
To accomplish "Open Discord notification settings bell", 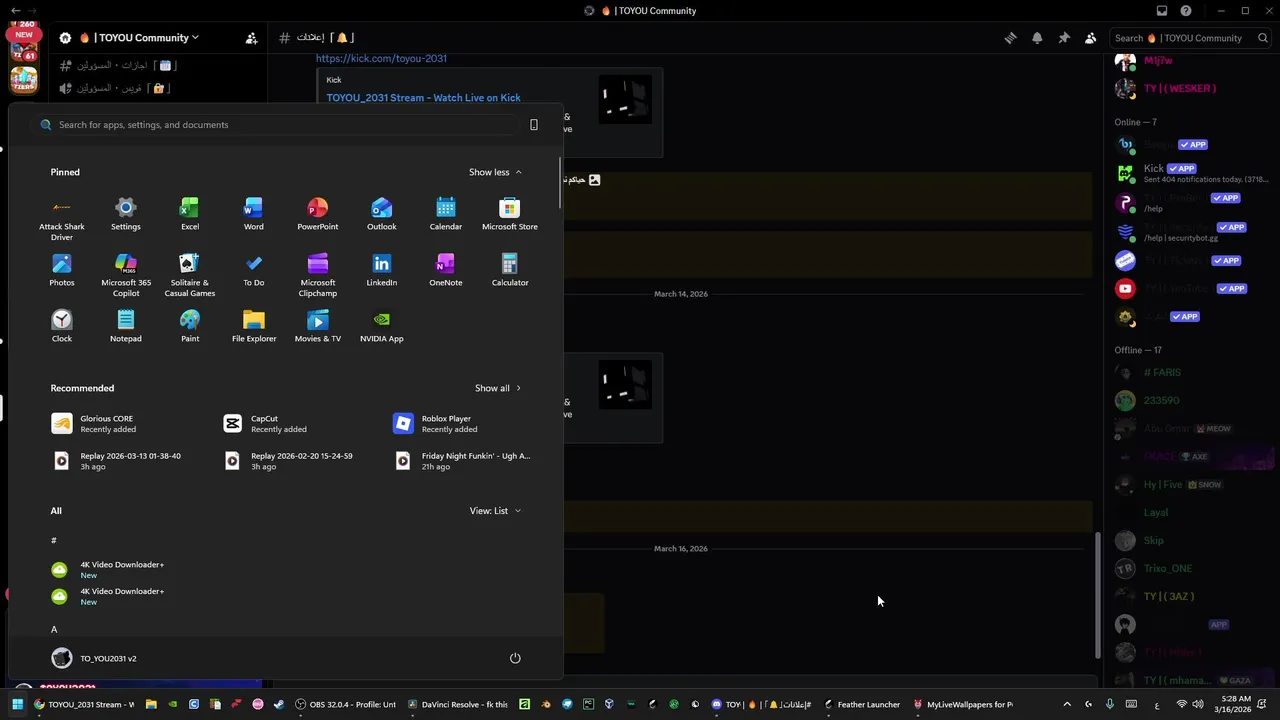I will click(1037, 38).
